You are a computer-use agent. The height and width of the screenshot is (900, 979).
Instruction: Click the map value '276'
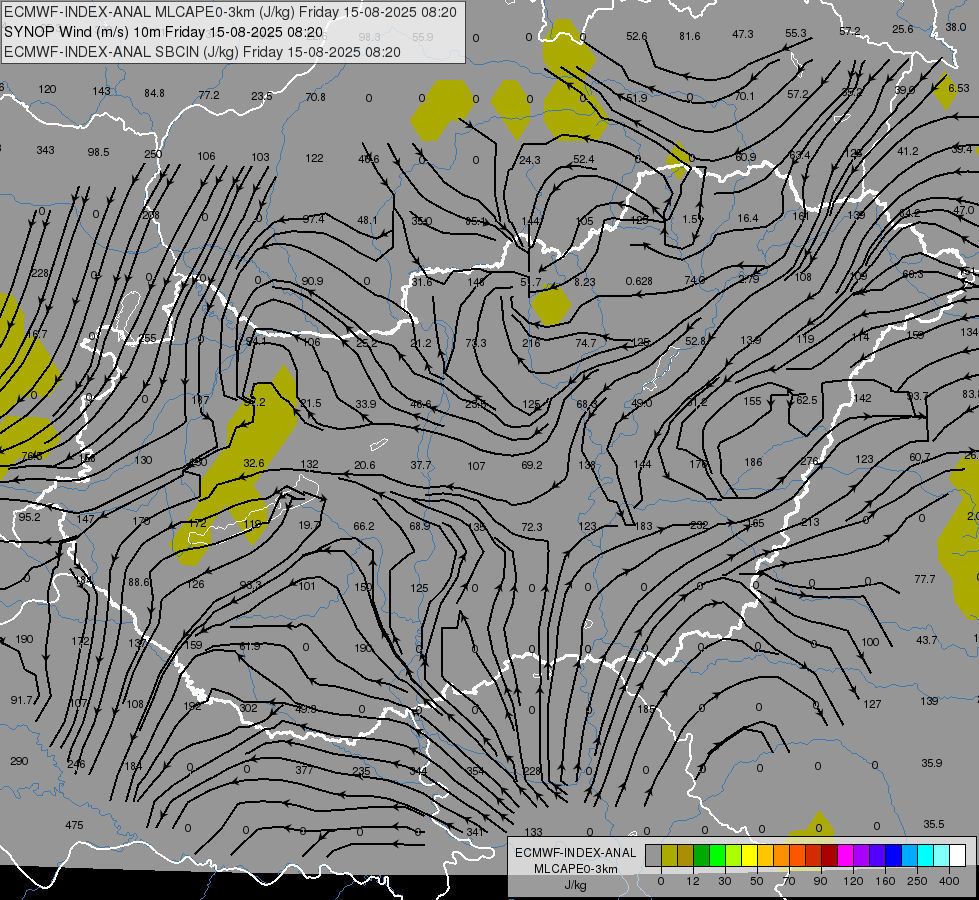coord(809,461)
